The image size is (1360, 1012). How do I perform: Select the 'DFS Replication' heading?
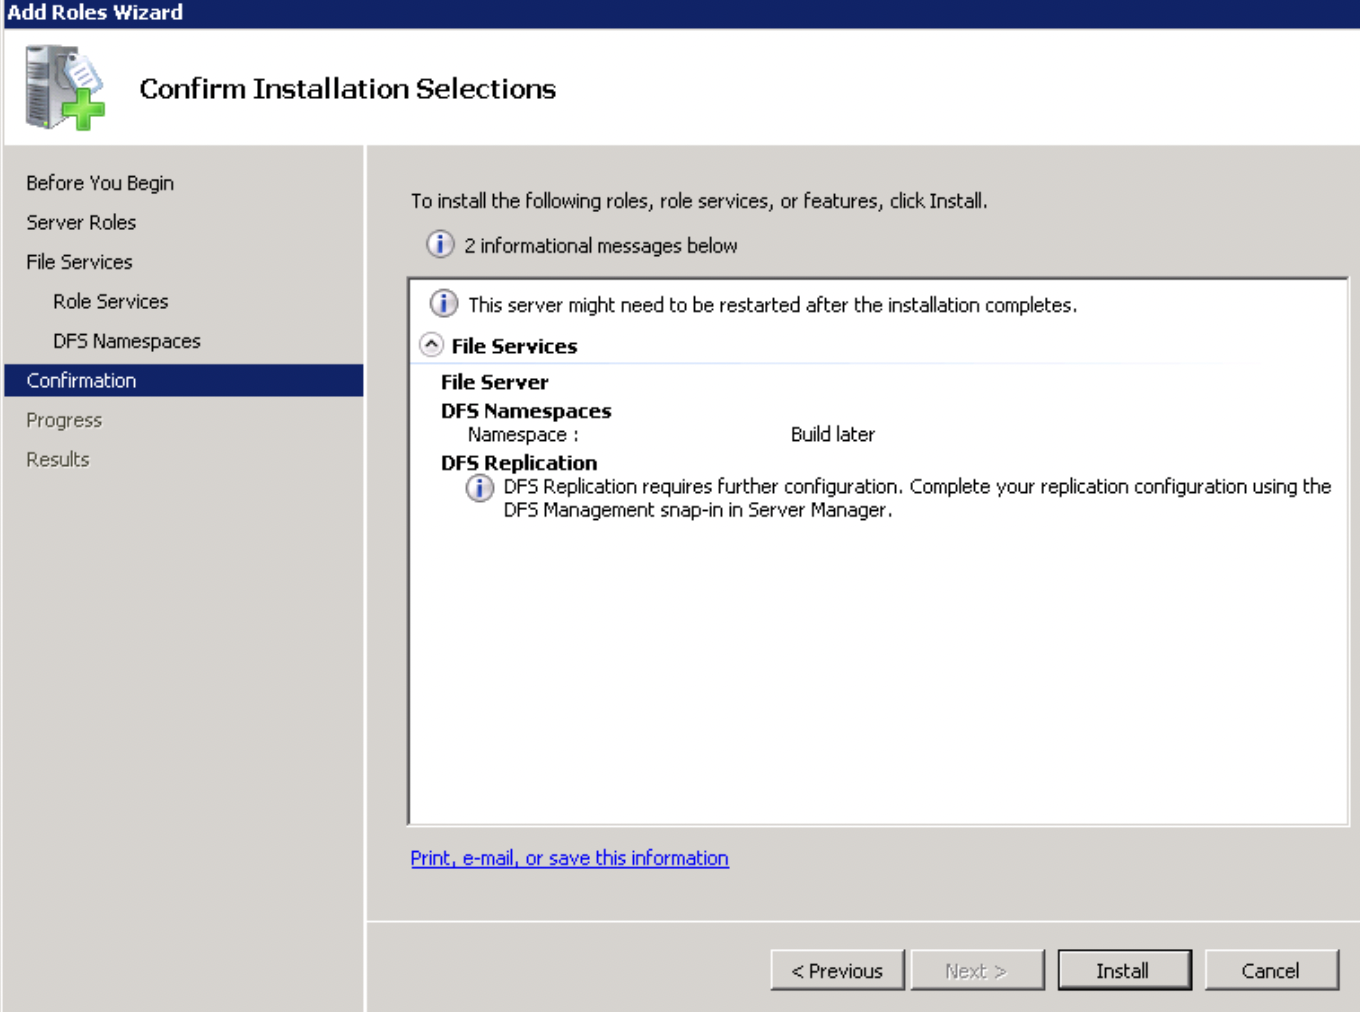(519, 463)
